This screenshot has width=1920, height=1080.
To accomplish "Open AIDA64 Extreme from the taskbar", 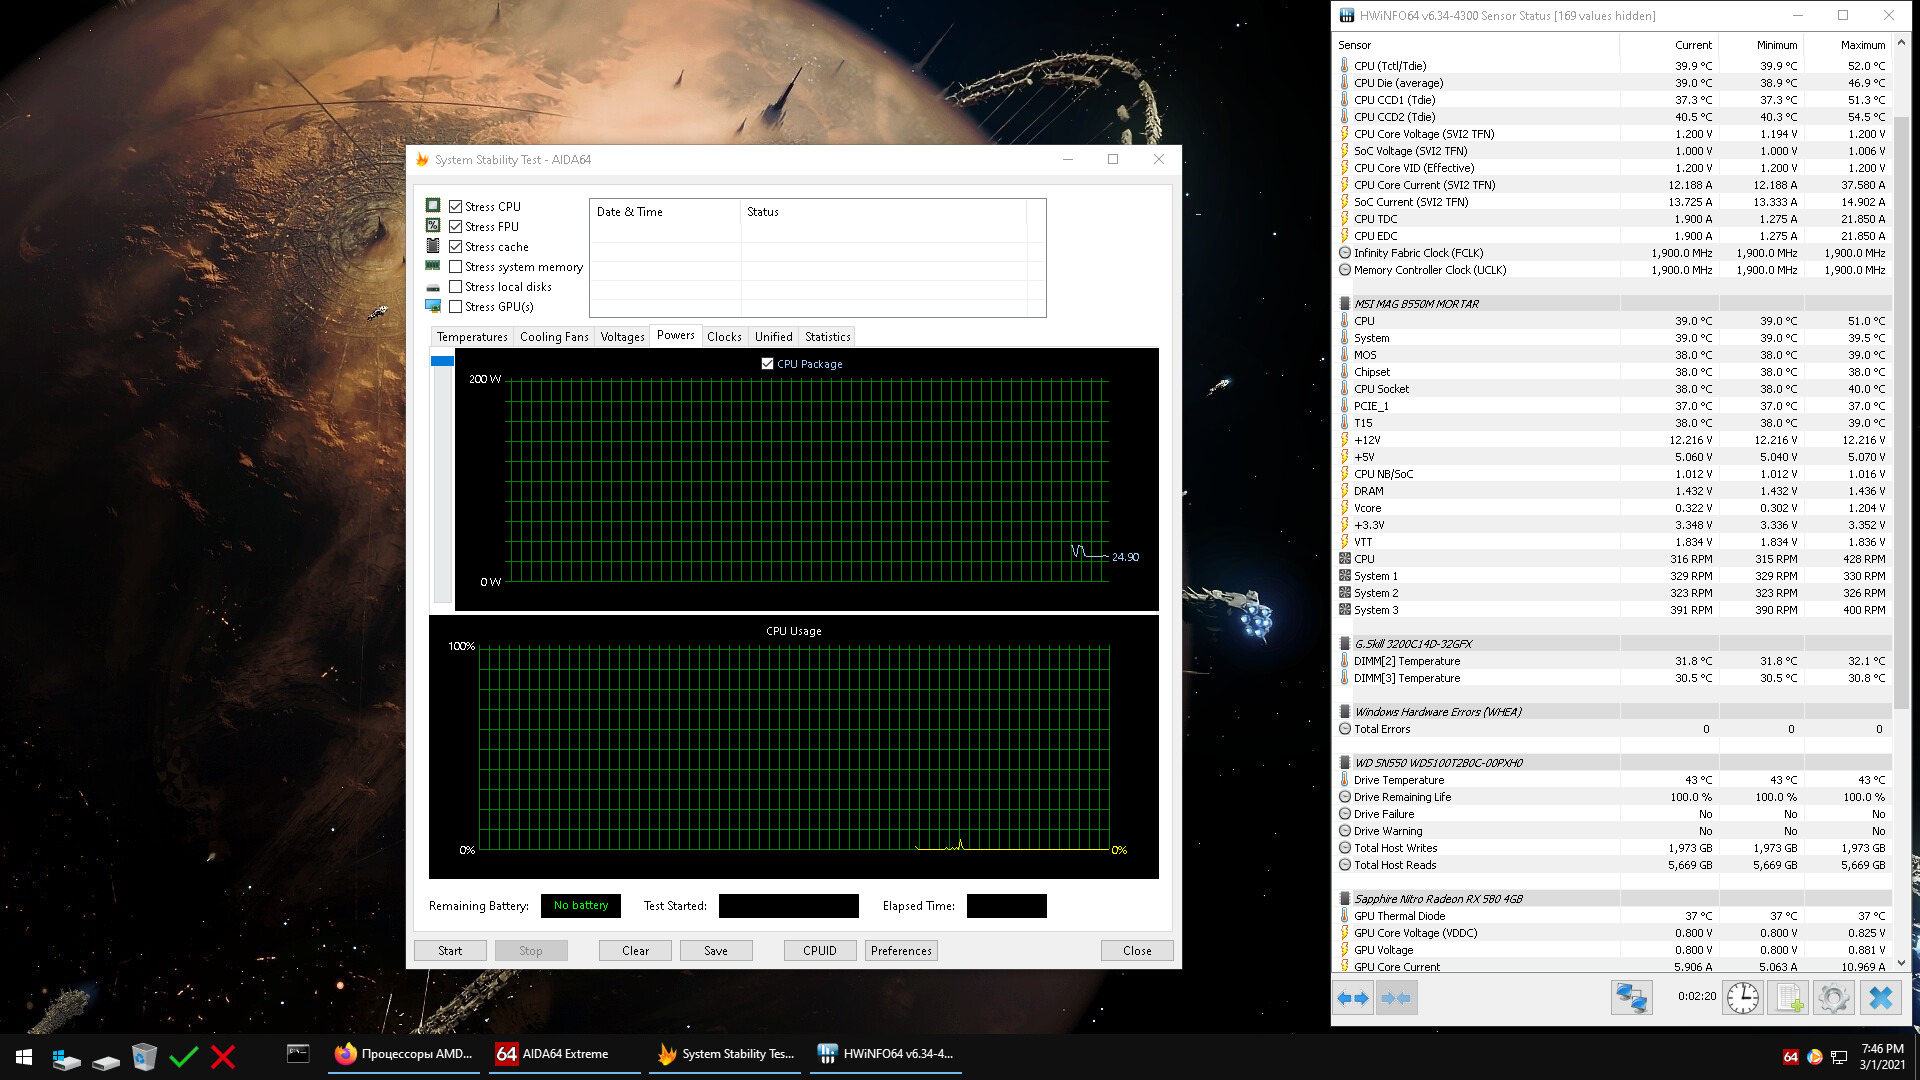I will pos(553,1054).
